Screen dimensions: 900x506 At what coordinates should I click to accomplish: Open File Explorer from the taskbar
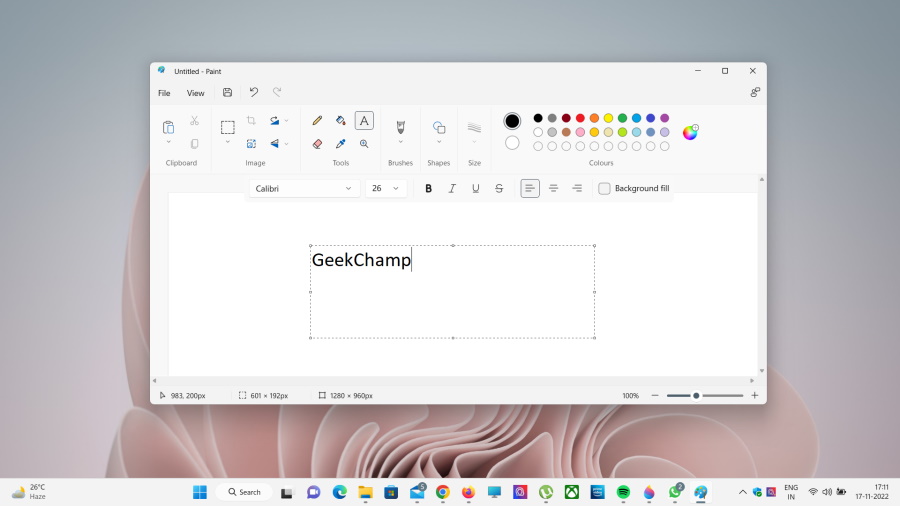click(x=365, y=492)
